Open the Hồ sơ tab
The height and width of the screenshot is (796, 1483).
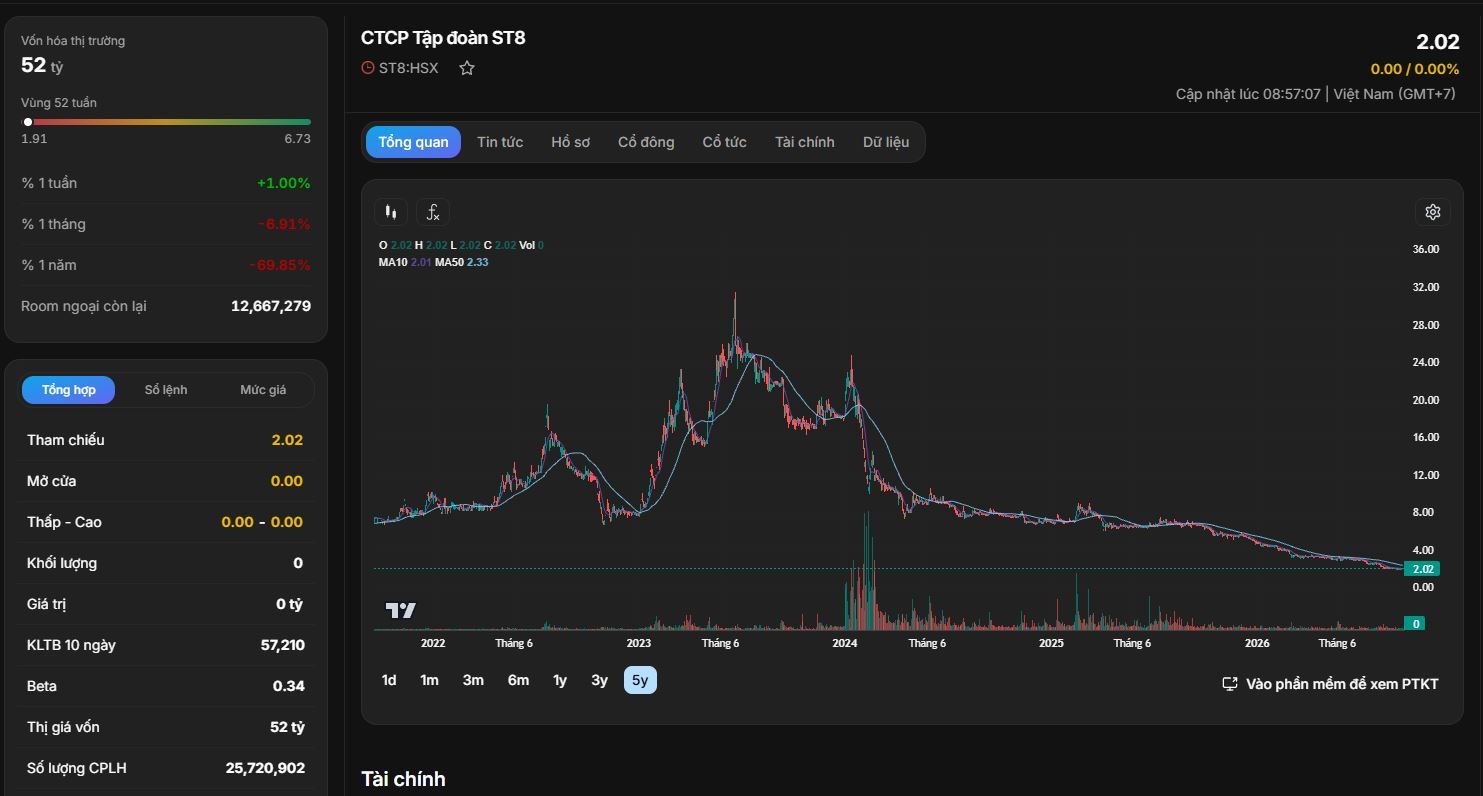tap(570, 142)
